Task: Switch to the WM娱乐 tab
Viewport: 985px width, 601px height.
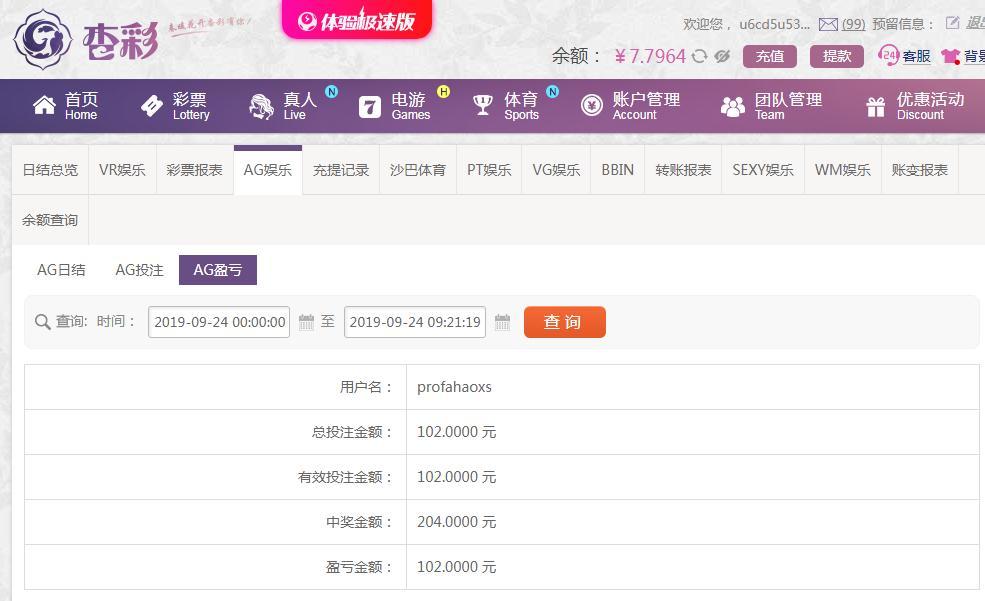Action: tap(842, 170)
